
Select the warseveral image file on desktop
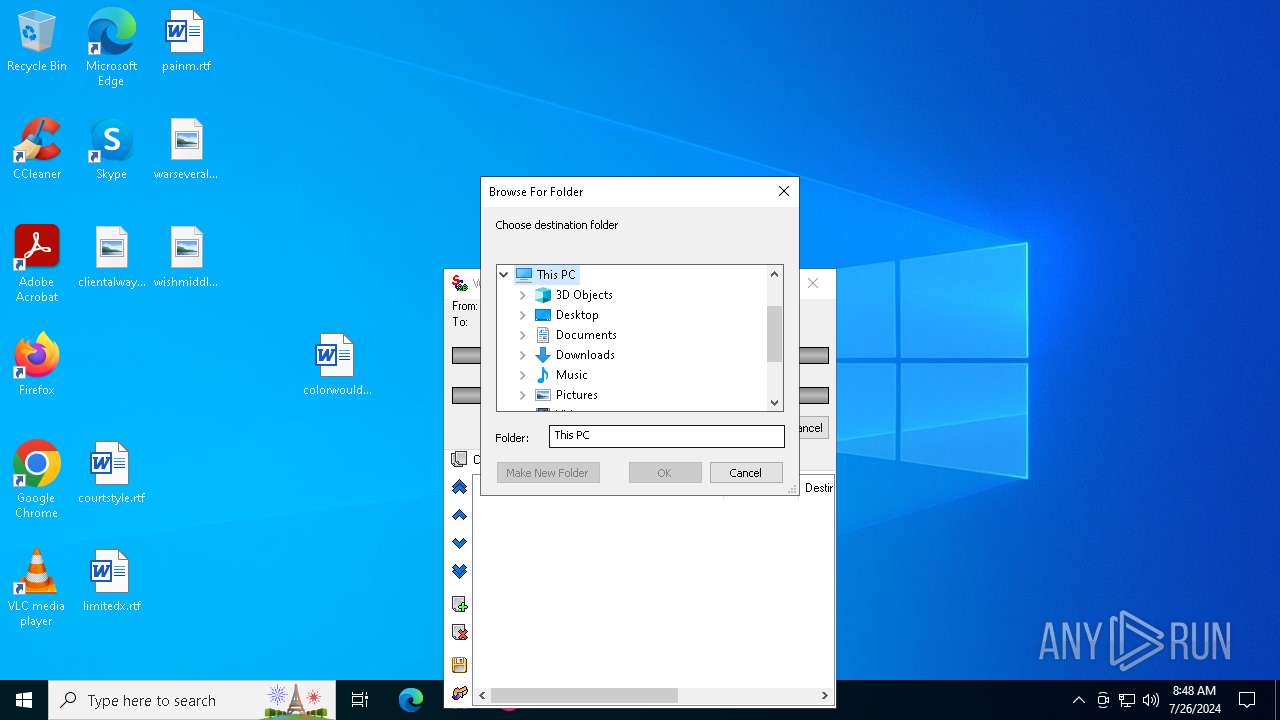(x=186, y=150)
